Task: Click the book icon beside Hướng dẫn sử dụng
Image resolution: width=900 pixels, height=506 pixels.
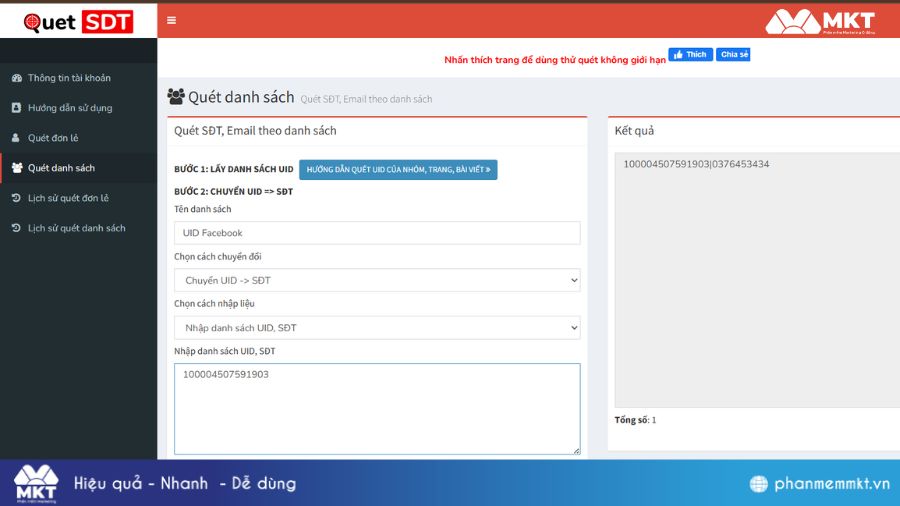Action: (x=16, y=108)
